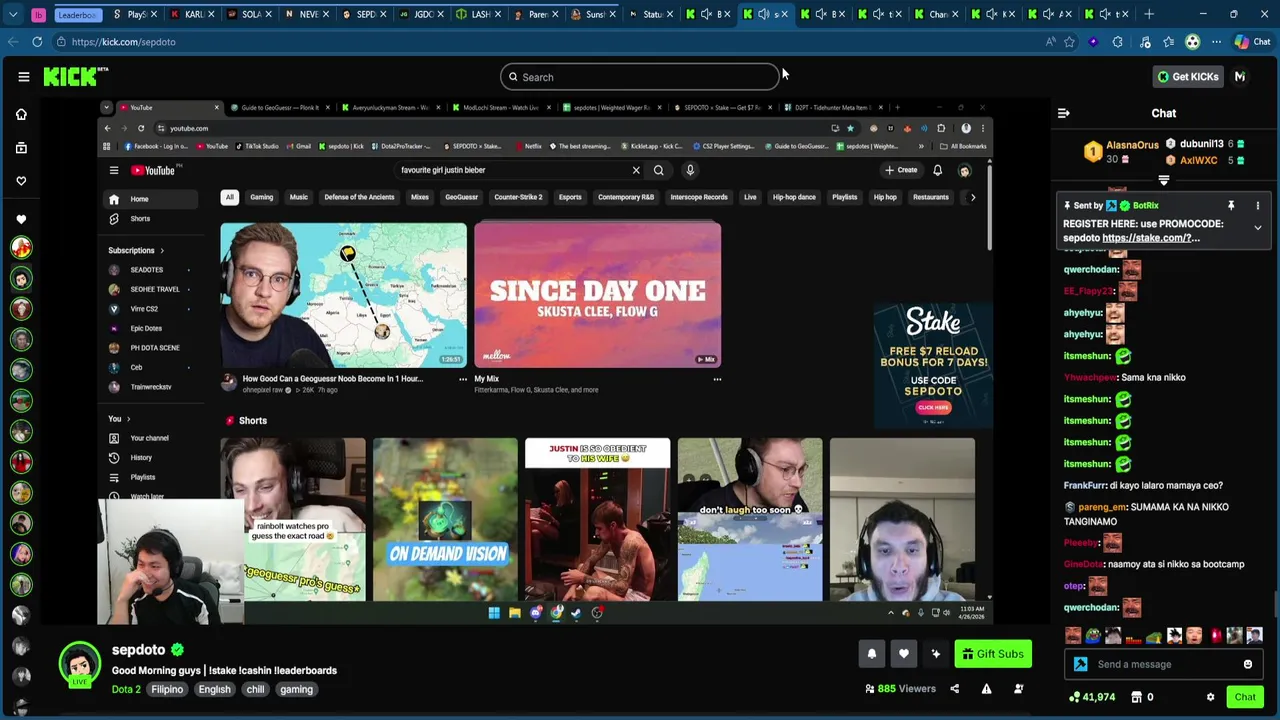The width and height of the screenshot is (1280, 720).
Task: Click into the Kick search box
Action: pos(640,77)
